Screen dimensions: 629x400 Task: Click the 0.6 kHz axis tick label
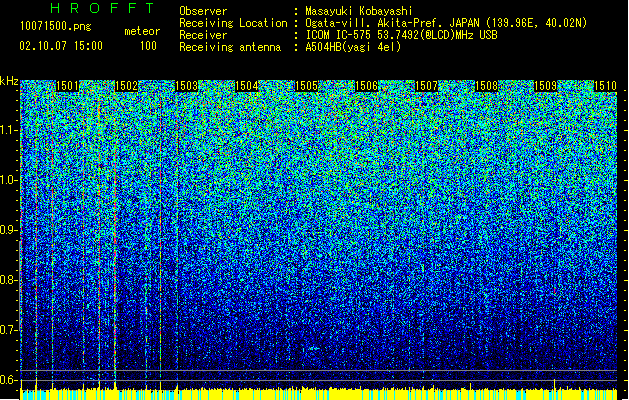(x=9, y=380)
